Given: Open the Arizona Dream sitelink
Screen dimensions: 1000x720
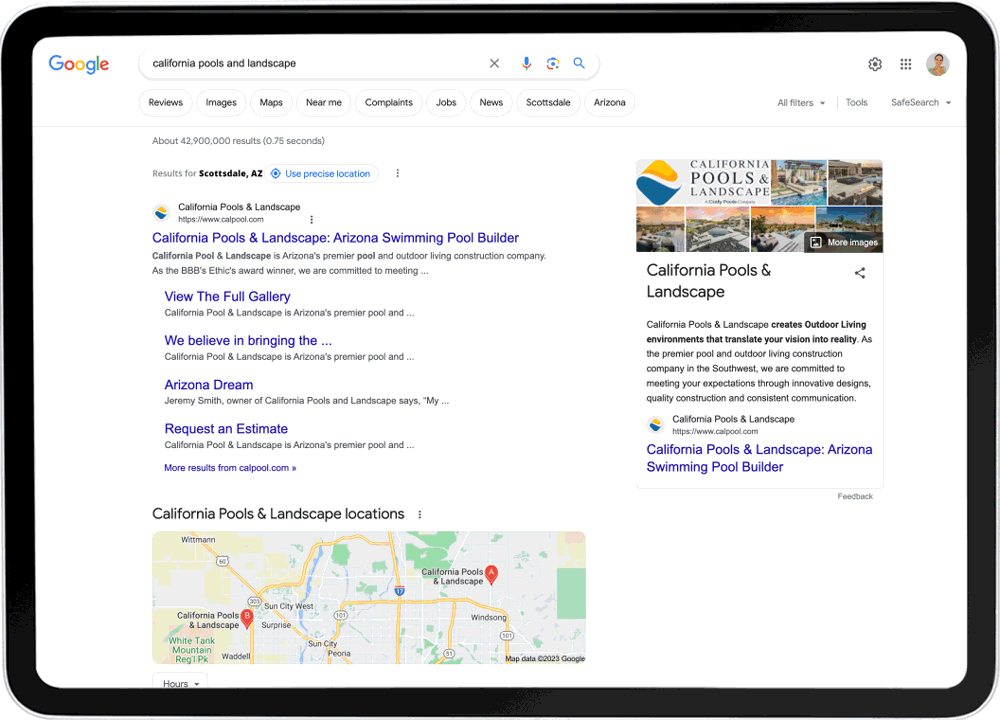Looking at the screenshot, I should [209, 385].
